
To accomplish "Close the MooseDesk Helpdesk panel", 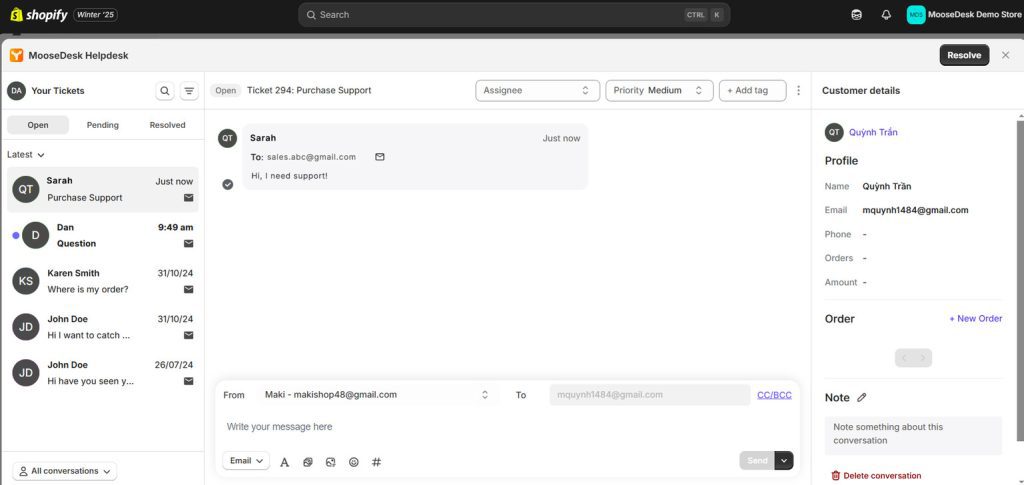I will point(1005,55).
